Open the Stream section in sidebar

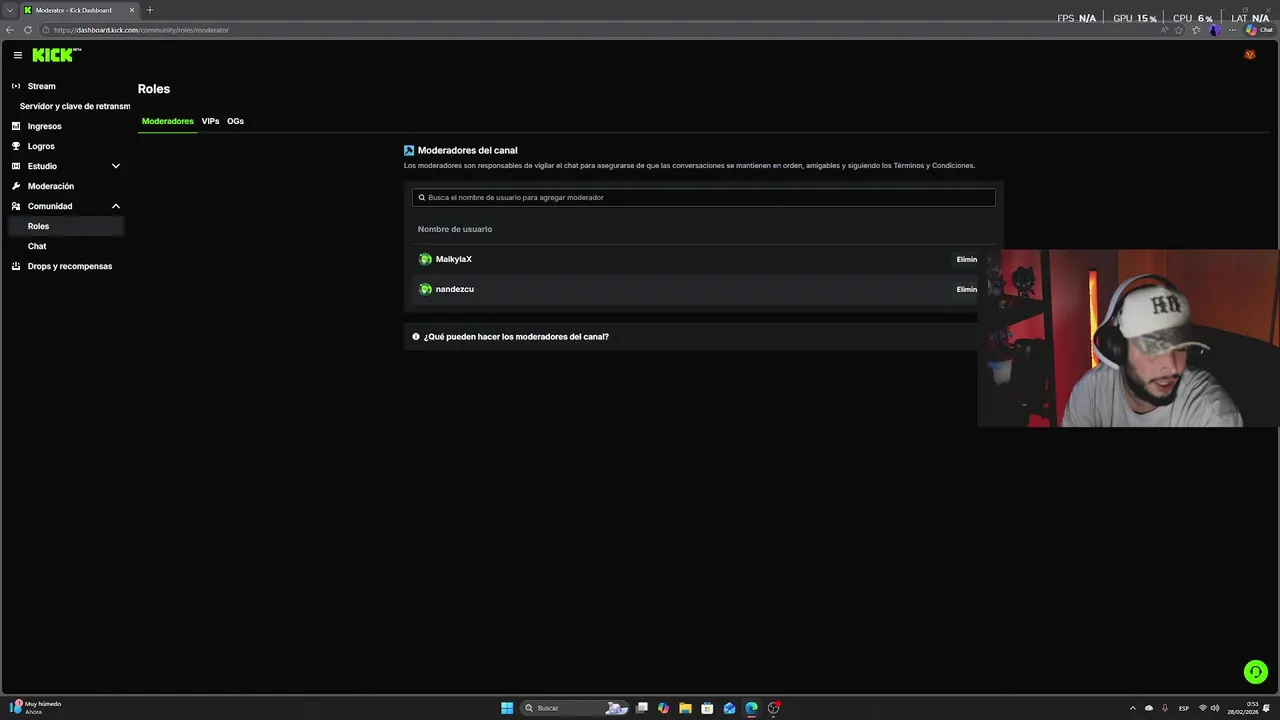click(41, 86)
